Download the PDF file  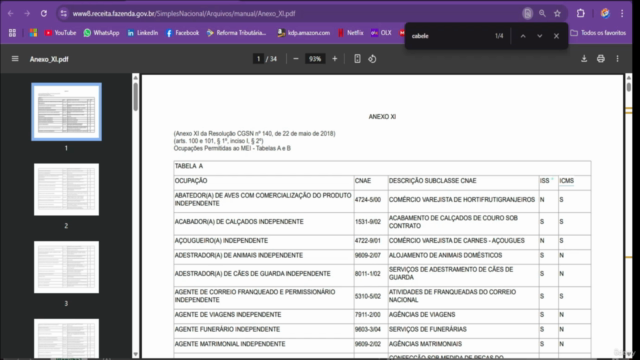tap(584, 59)
